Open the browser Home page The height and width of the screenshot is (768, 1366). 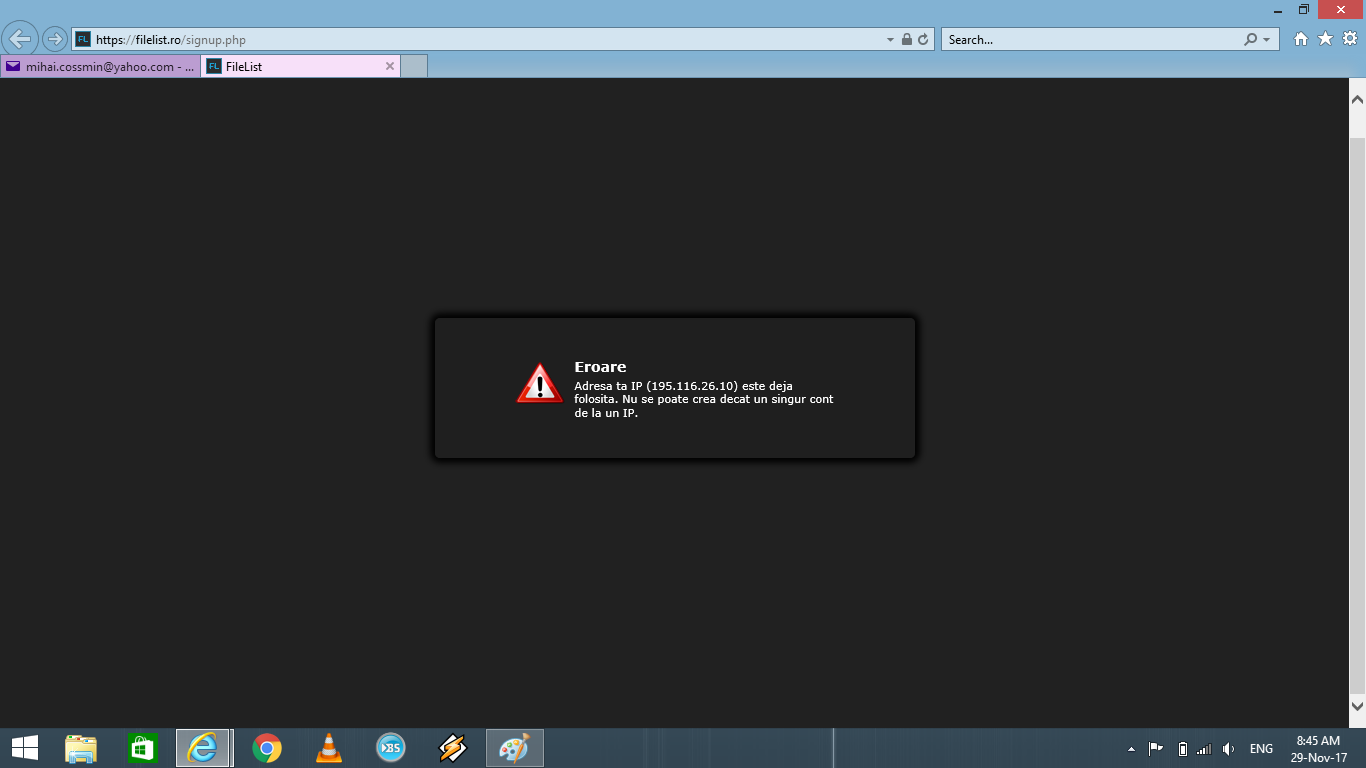[1300, 39]
